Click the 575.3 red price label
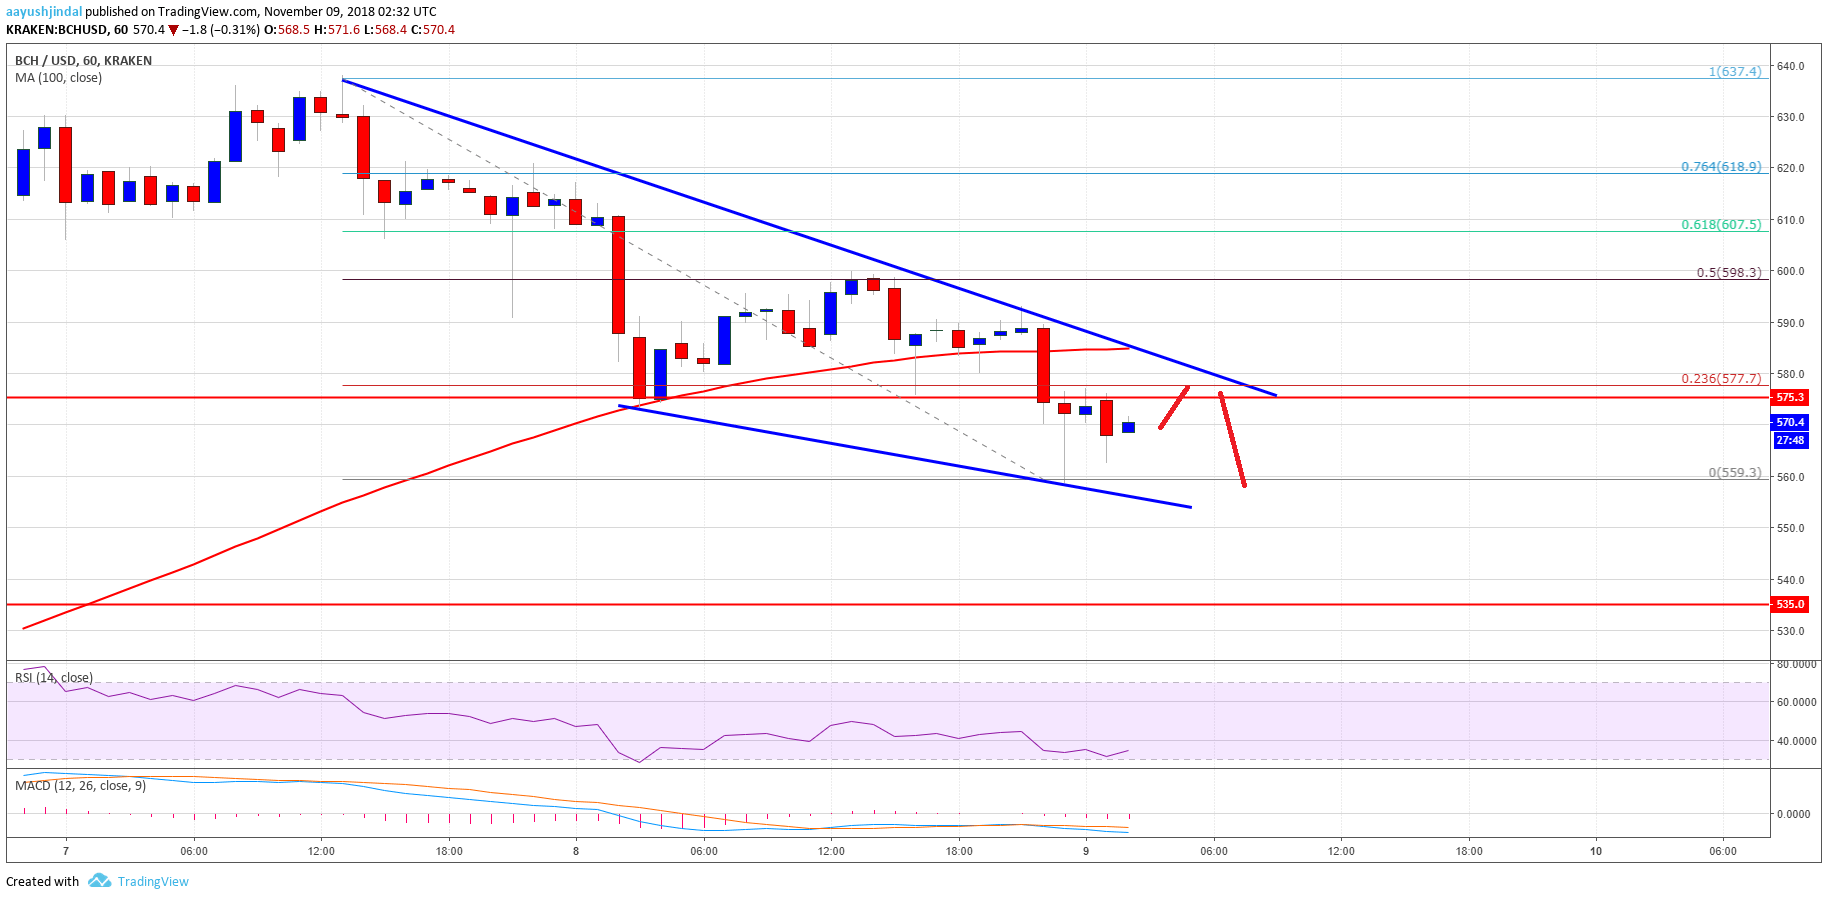The width and height of the screenshot is (1828, 899). tap(1789, 398)
